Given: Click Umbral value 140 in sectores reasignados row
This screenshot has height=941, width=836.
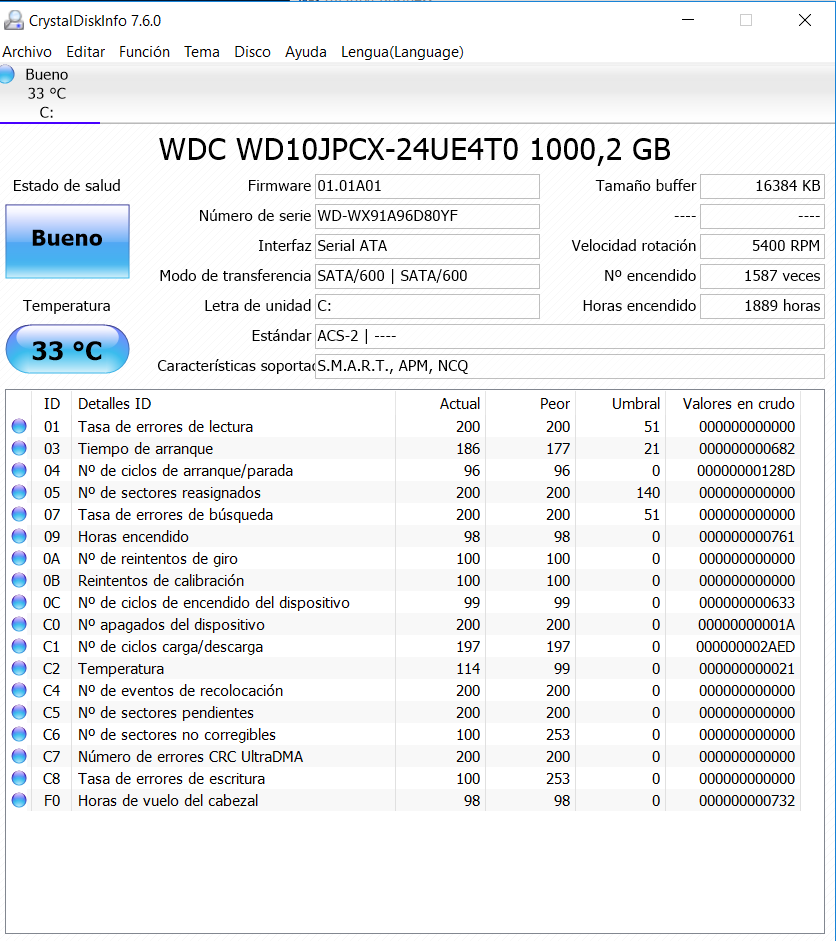Looking at the screenshot, I should (648, 493).
